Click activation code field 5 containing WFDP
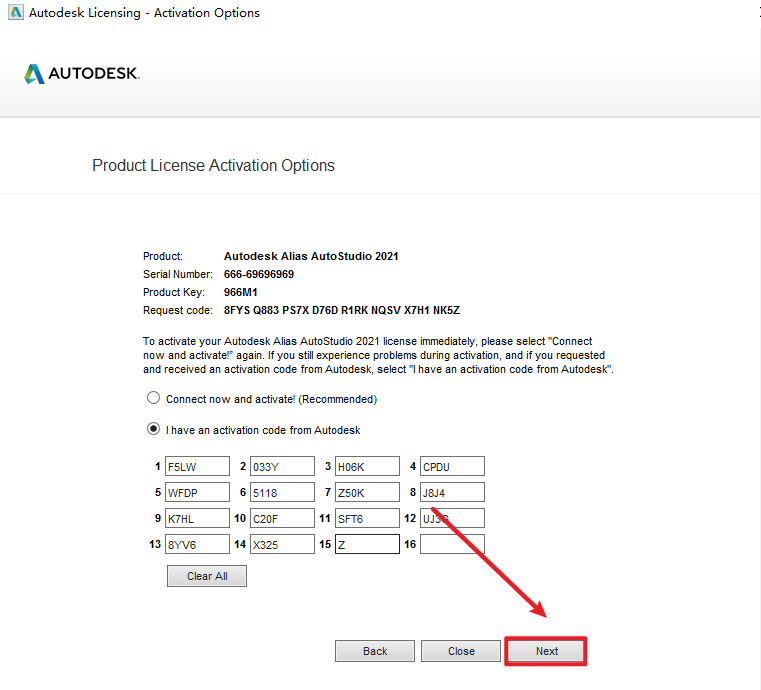The height and width of the screenshot is (690, 761). click(197, 492)
